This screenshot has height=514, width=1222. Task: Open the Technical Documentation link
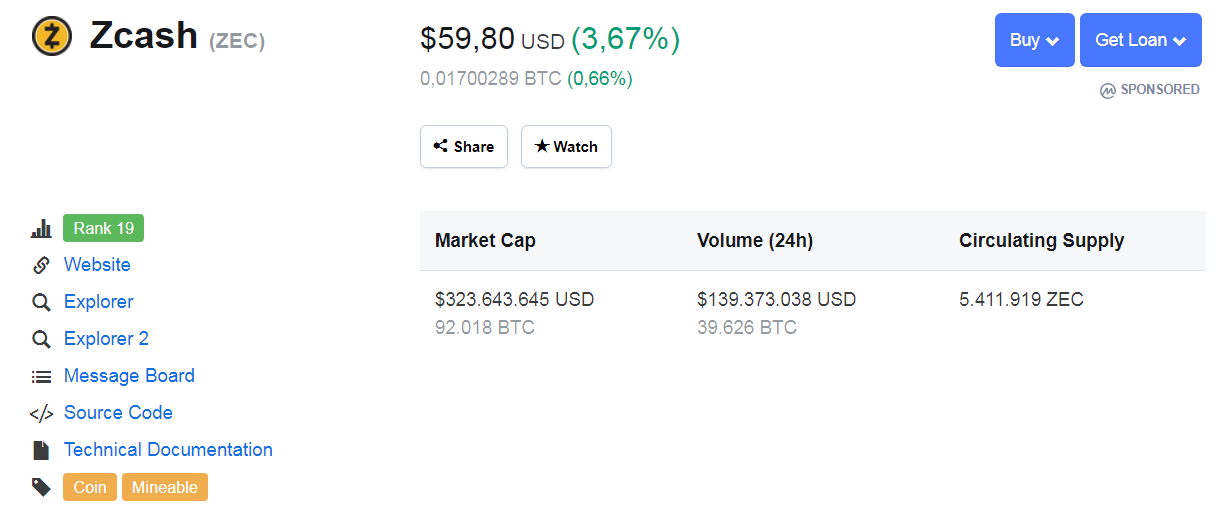click(x=168, y=450)
